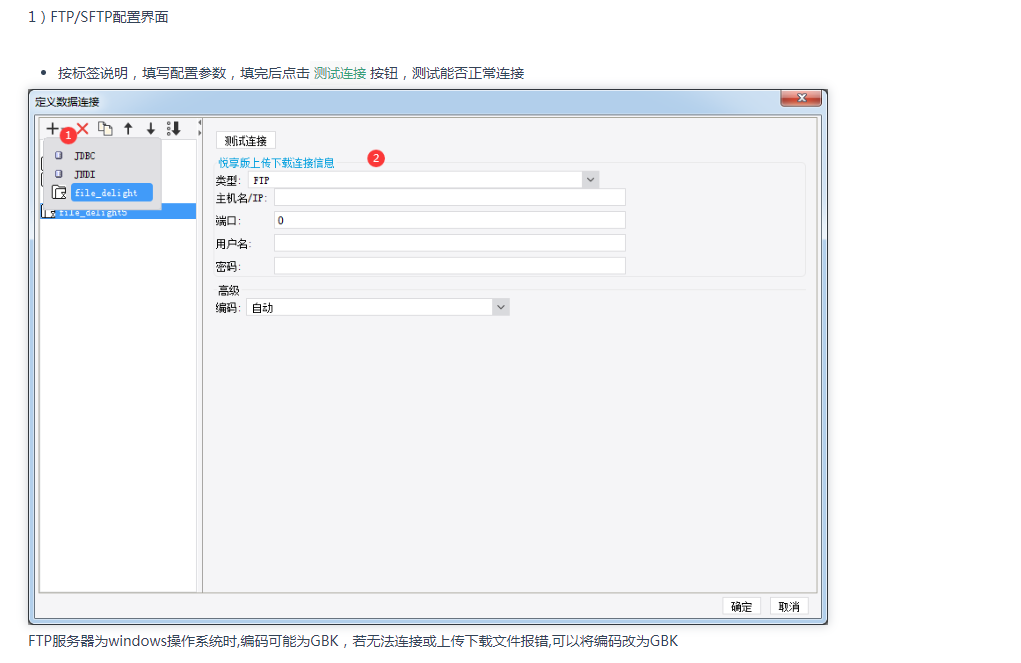
Task: Click the red X delete-connection icon
Action: point(83,128)
